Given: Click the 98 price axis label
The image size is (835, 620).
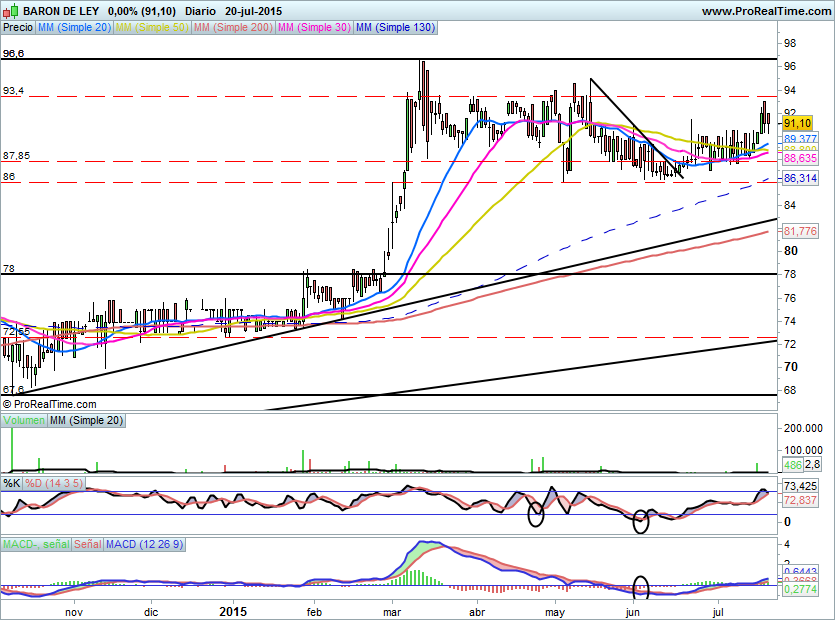Looking at the screenshot, I should pyautogui.click(x=790, y=43).
